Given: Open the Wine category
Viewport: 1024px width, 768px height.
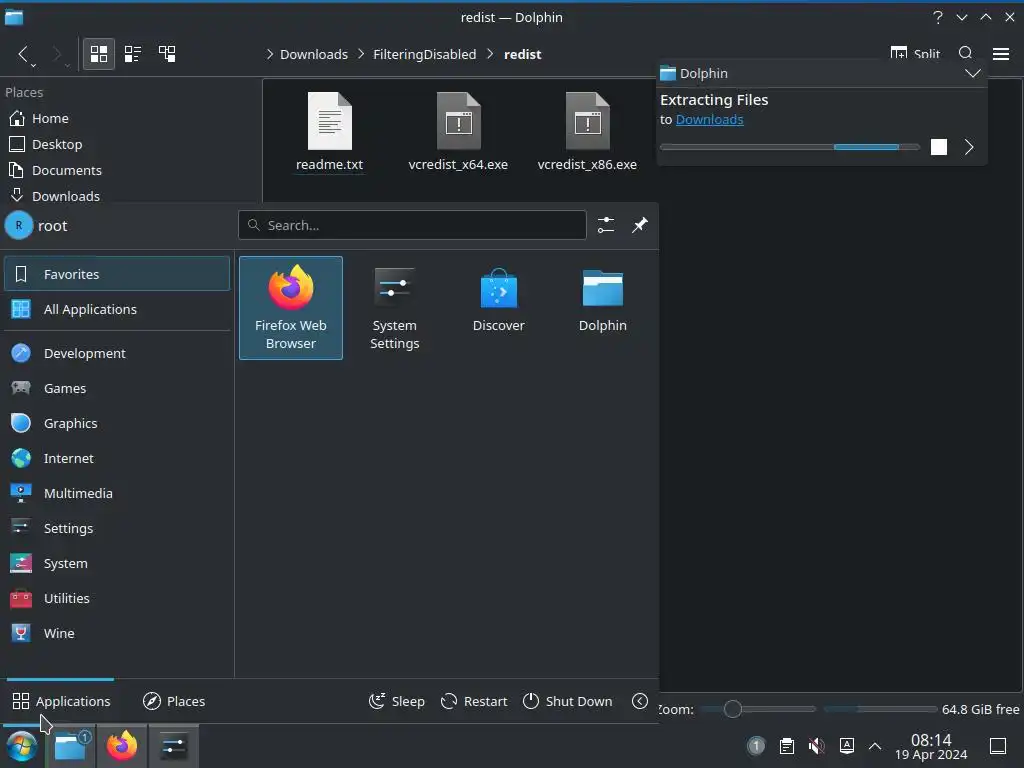Looking at the screenshot, I should [117, 633].
